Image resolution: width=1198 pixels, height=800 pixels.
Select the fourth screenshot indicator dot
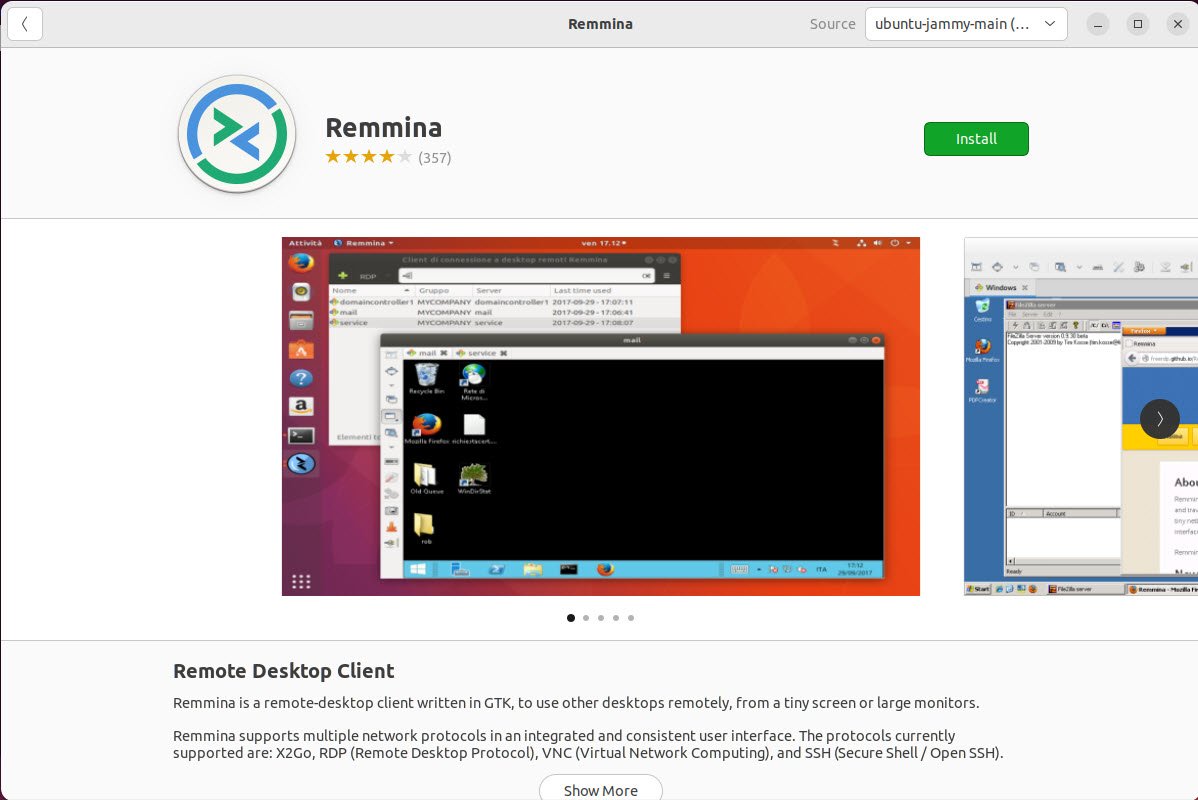[616, 618]
